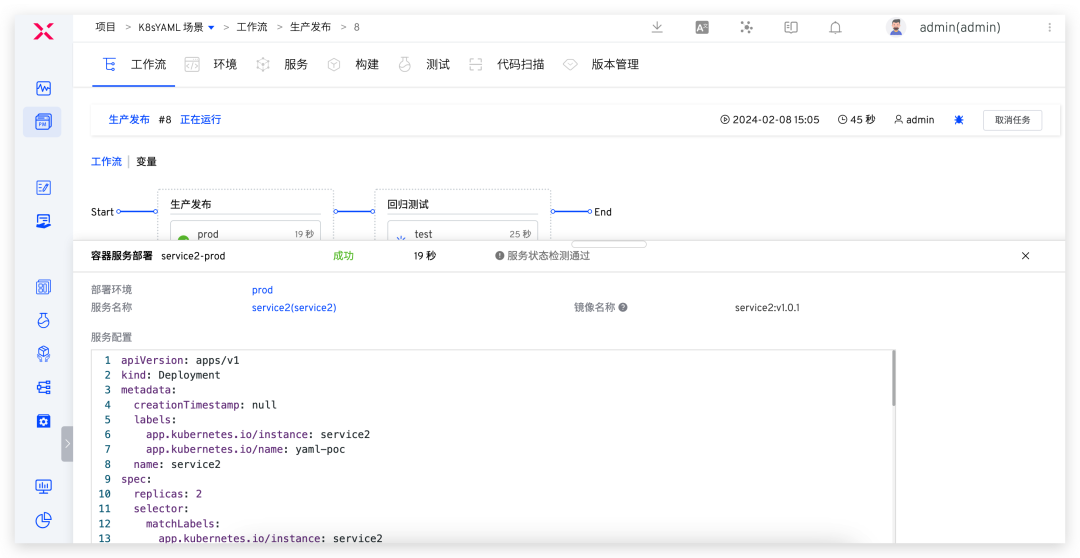Open the gear box settings sidebar icon

click(43, 421)
